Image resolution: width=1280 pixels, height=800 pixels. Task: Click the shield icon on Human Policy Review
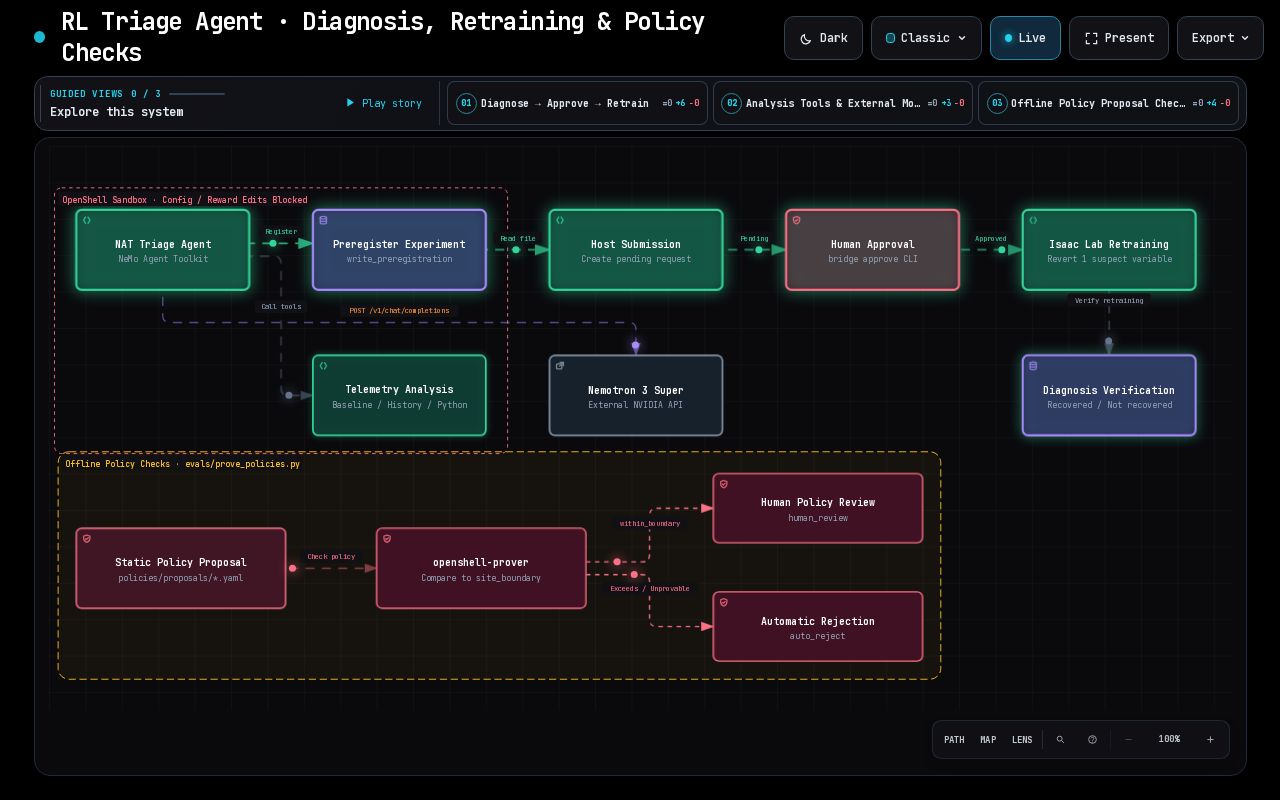point(724,484)
